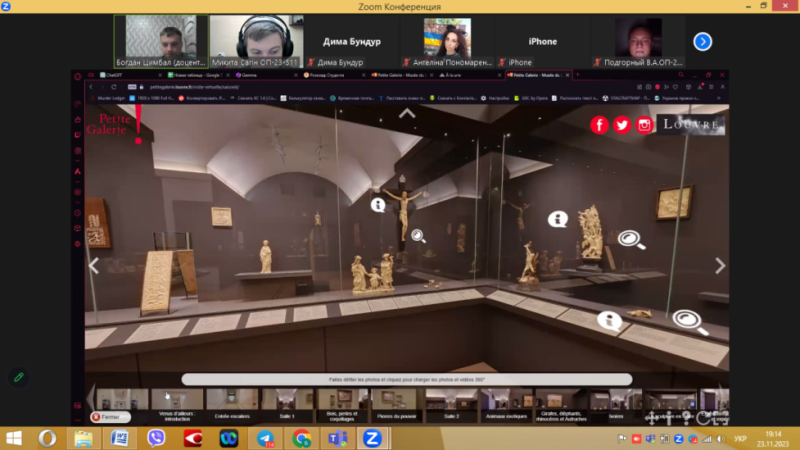Viewport: 800px width, 450px height.
Task: Select the 'Pierres du pouvoir' thumbnail
Action: [396, 405]
